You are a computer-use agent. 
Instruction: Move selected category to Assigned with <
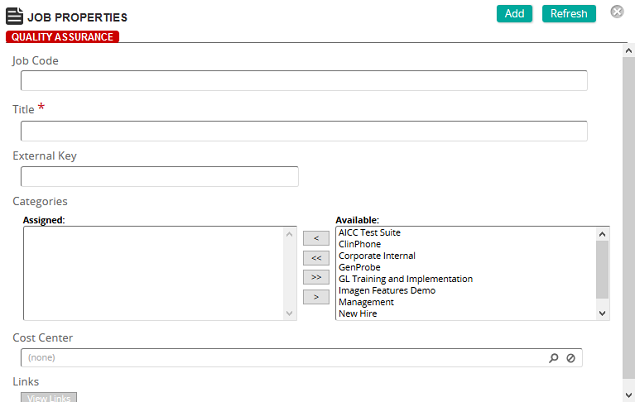click(316, 238)
